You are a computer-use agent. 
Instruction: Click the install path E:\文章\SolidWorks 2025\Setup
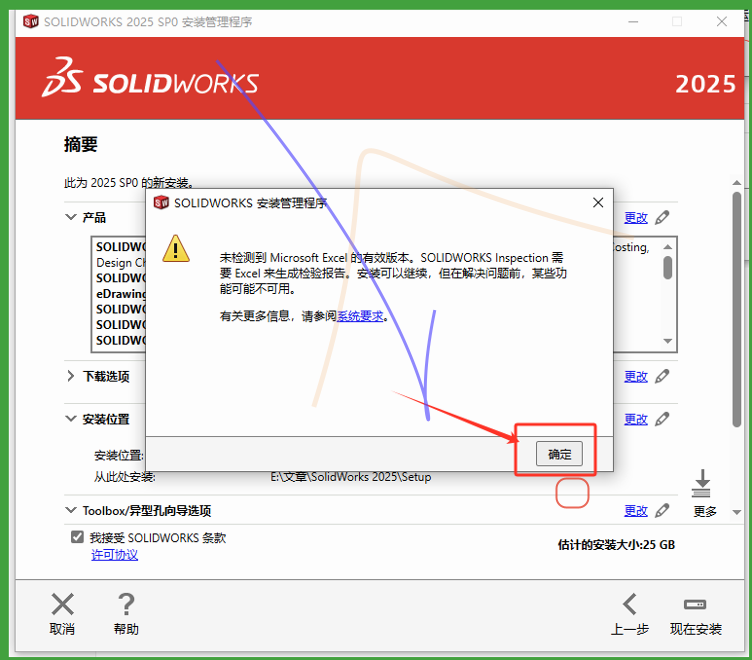351,477
